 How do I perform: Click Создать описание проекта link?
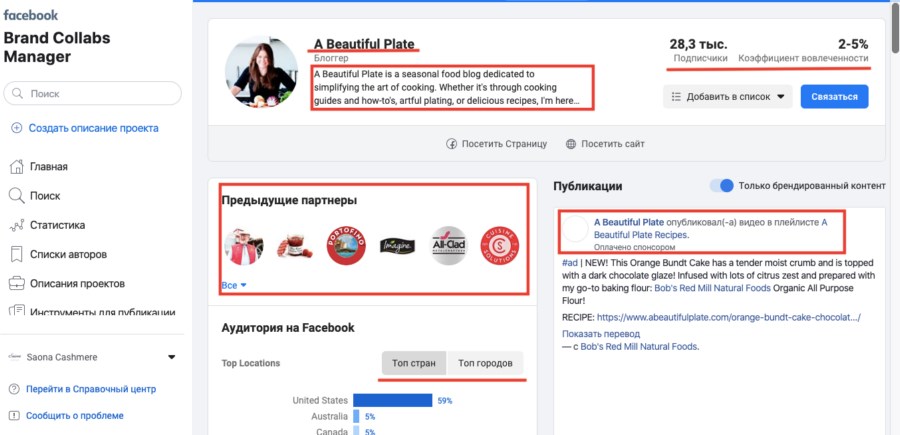94,128
